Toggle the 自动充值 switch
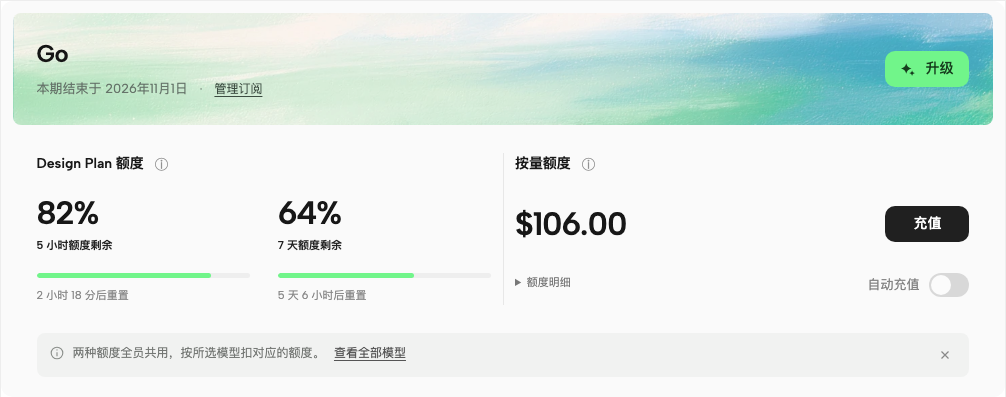This screenshot has height=397, width=1006. tap(949, 285)
